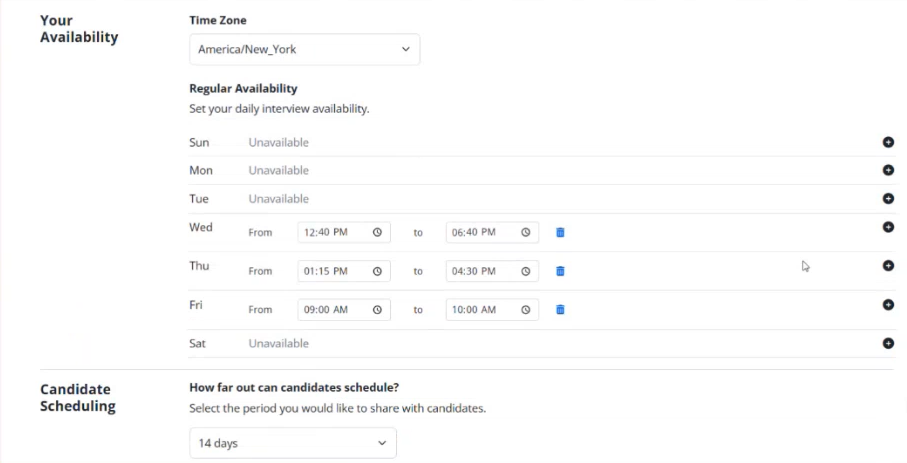This screenshot has height=463, width=907.
Task: Delete the Thursday 01:15 PM time slot
Action: (560, 271)
